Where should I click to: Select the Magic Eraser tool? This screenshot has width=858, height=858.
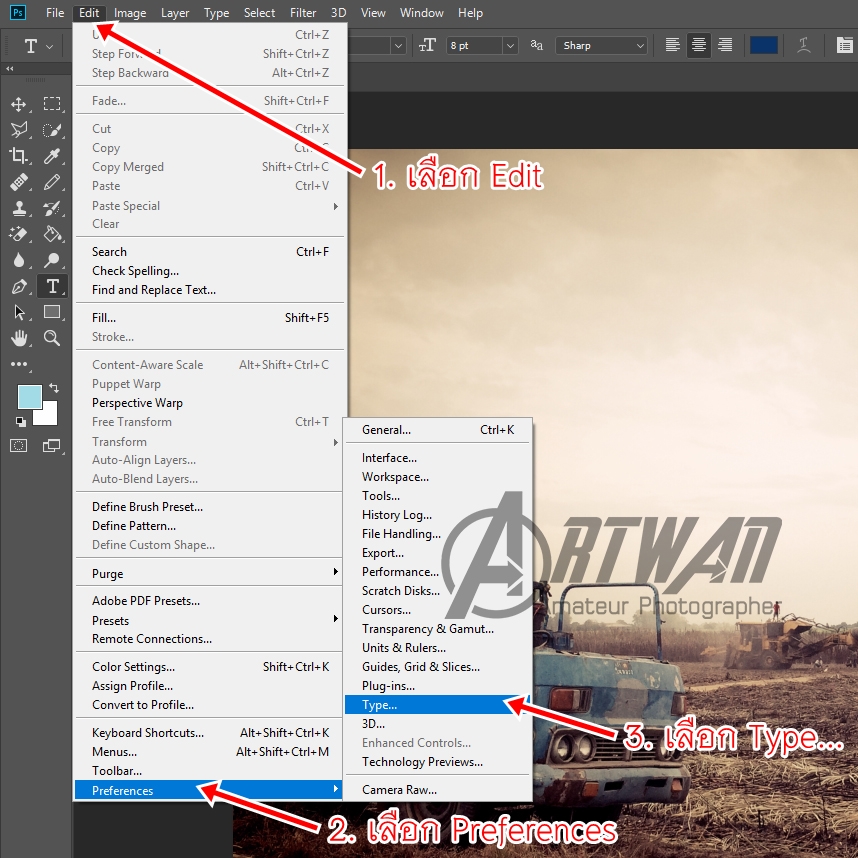click(19, 234)
